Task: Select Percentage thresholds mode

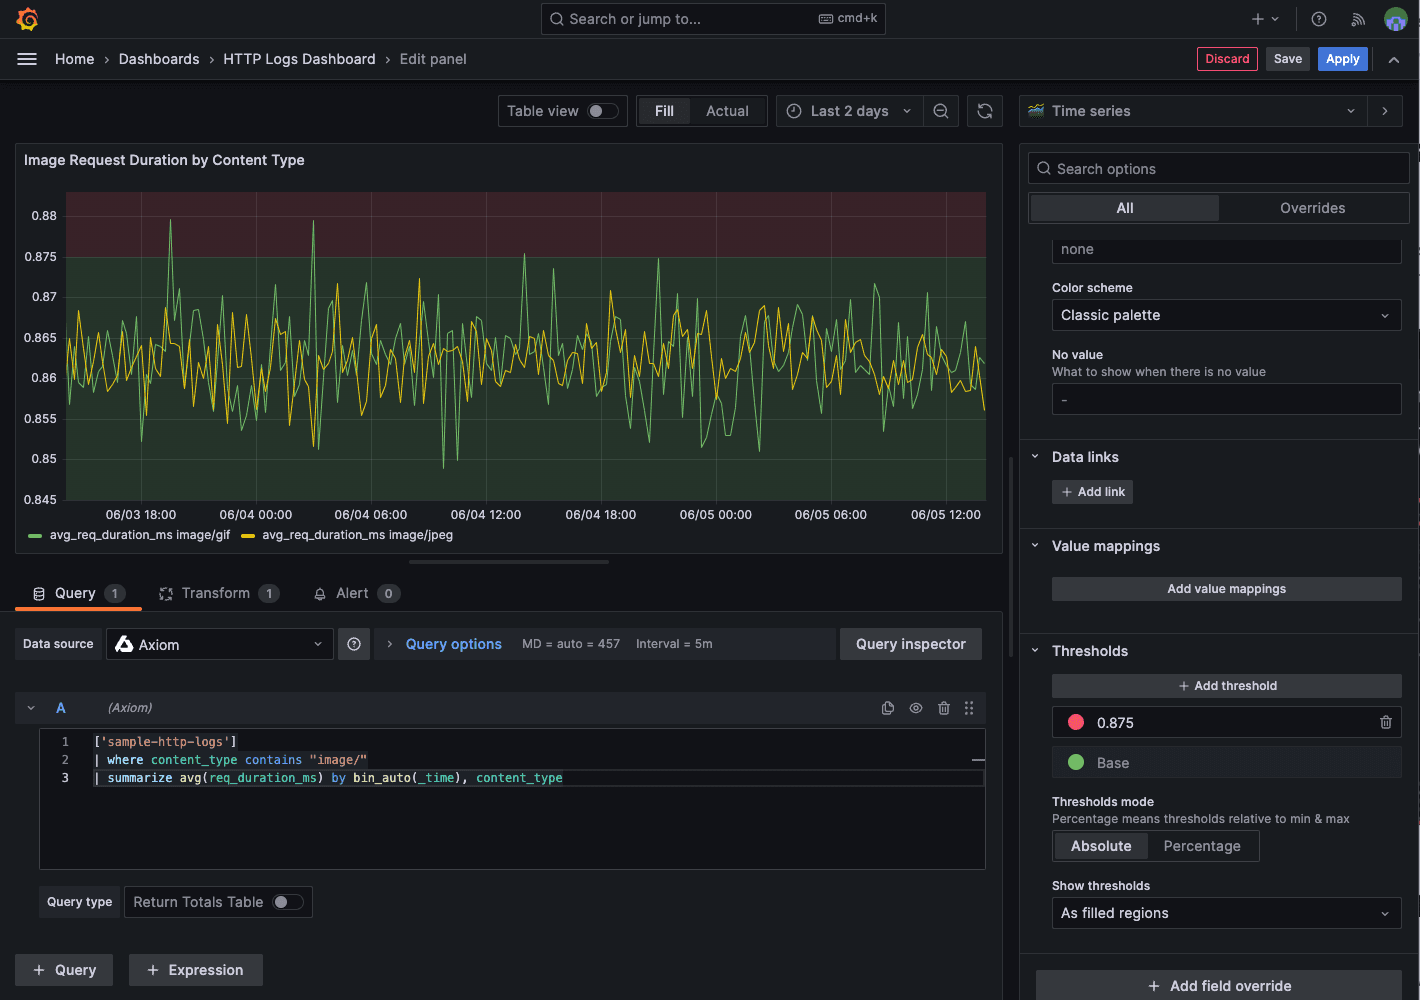Action: [1202, 846]
